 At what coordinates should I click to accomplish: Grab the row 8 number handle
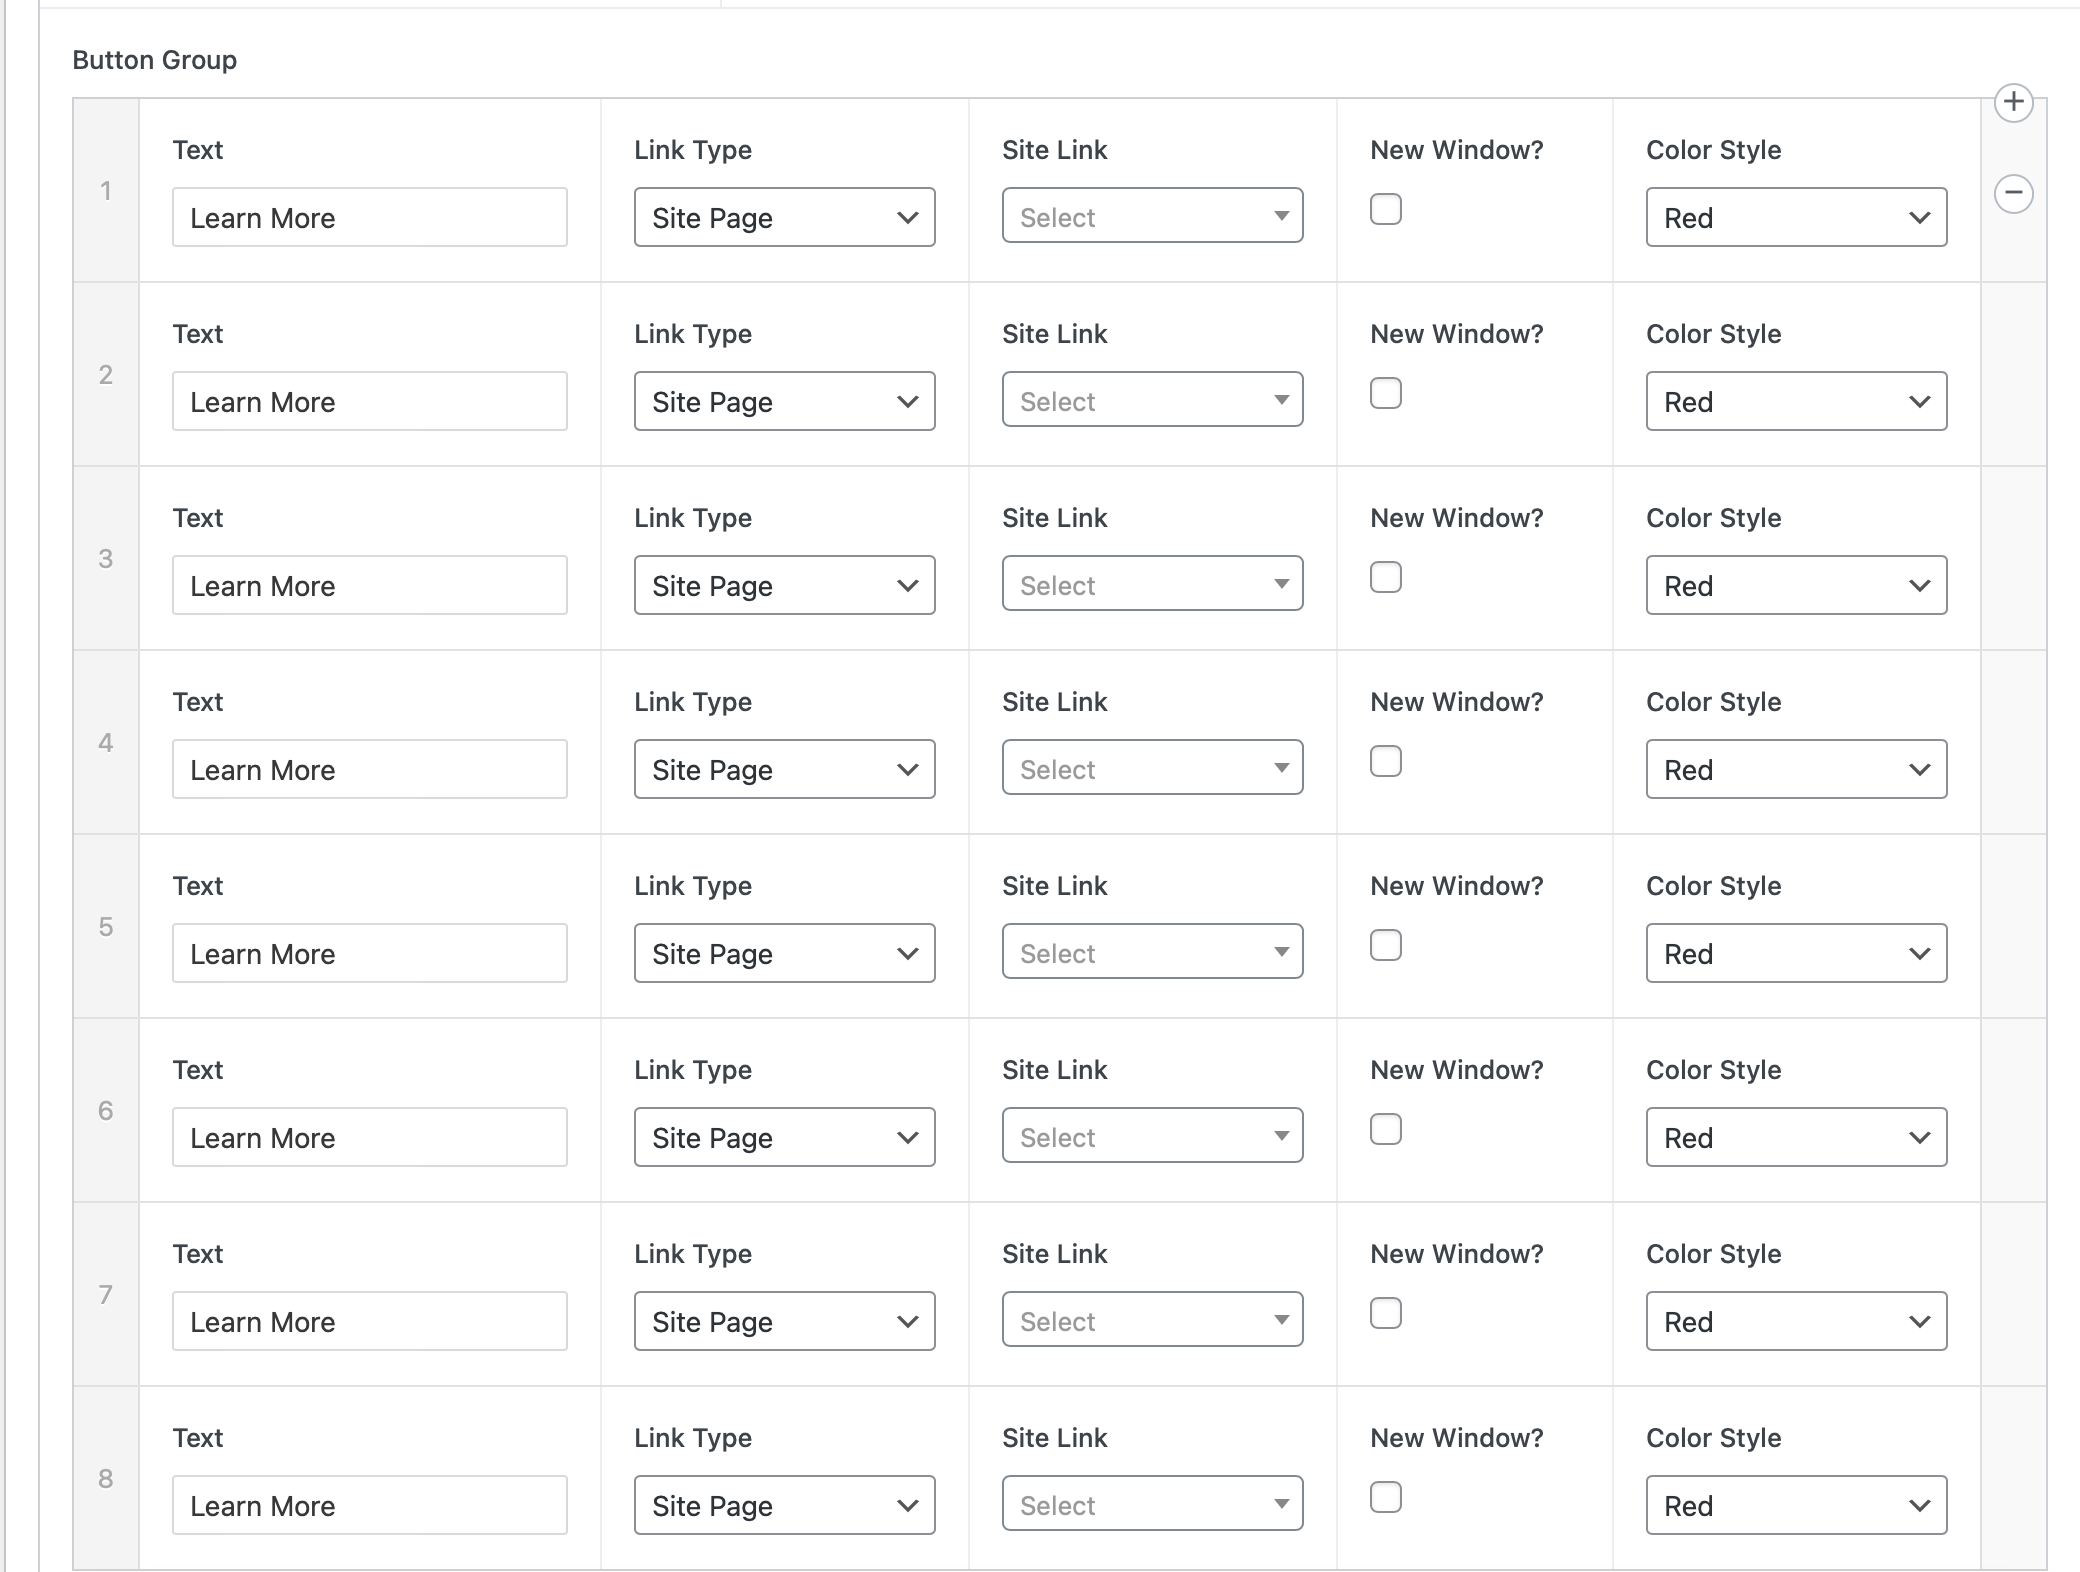click(106, 1478)
